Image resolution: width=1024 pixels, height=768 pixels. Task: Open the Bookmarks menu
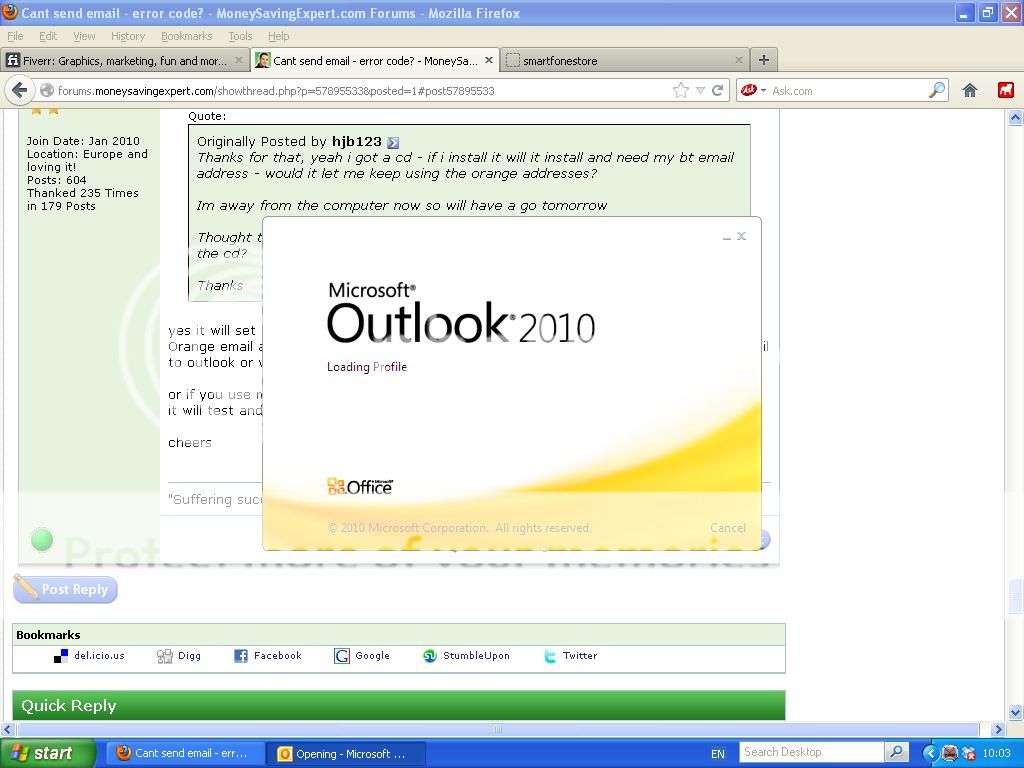pyautogui.click(x=186, y=36)
